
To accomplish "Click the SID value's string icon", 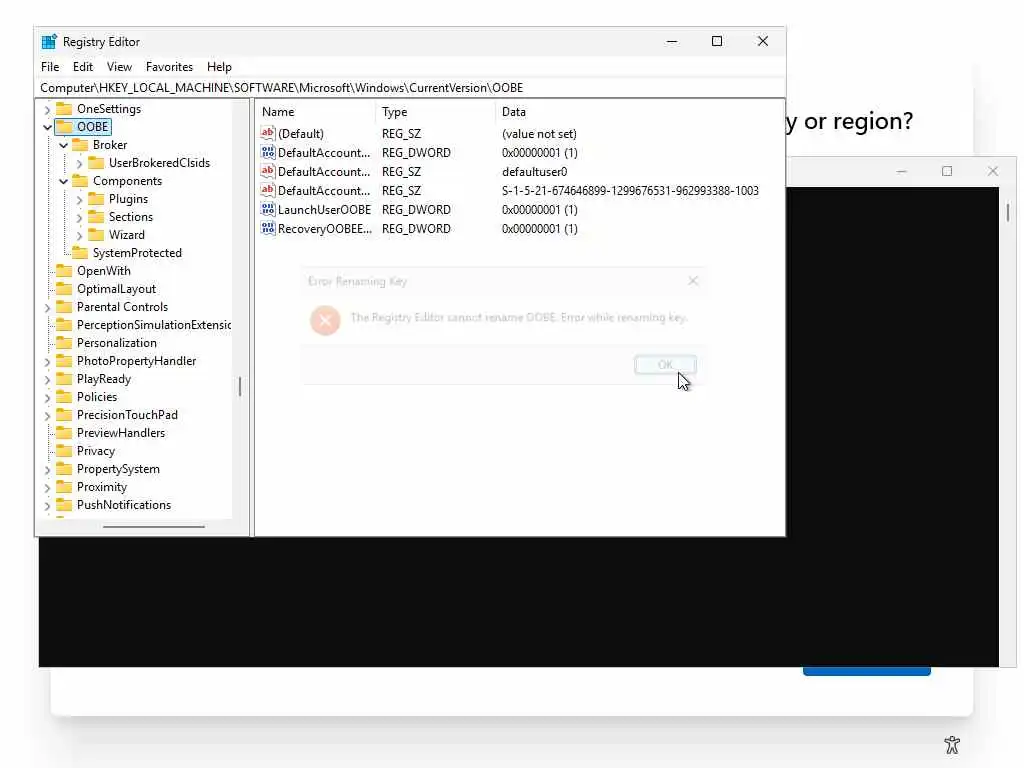I will [x=268, y=191].
